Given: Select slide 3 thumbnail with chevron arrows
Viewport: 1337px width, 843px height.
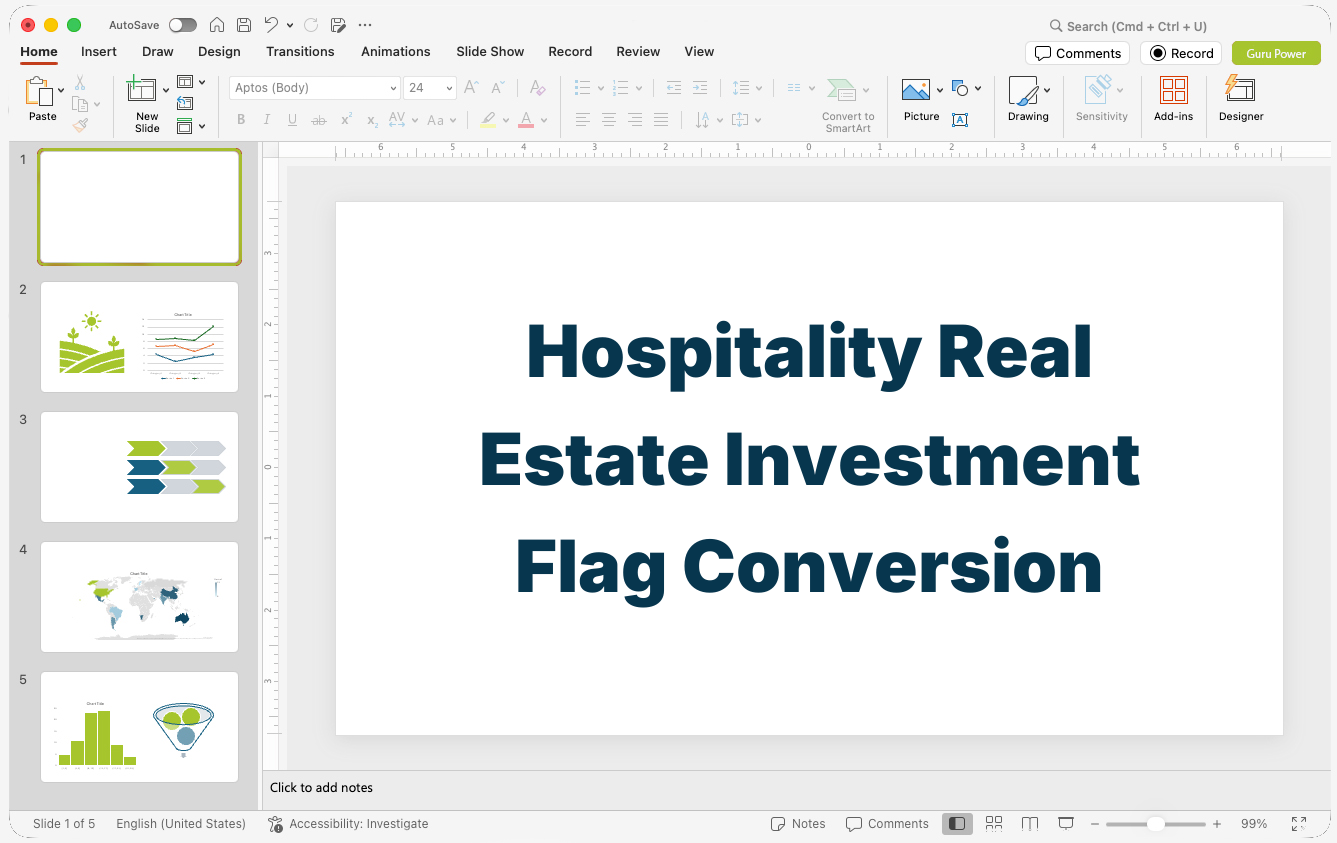Looking at the screenshot, I should tap(139, 467).
